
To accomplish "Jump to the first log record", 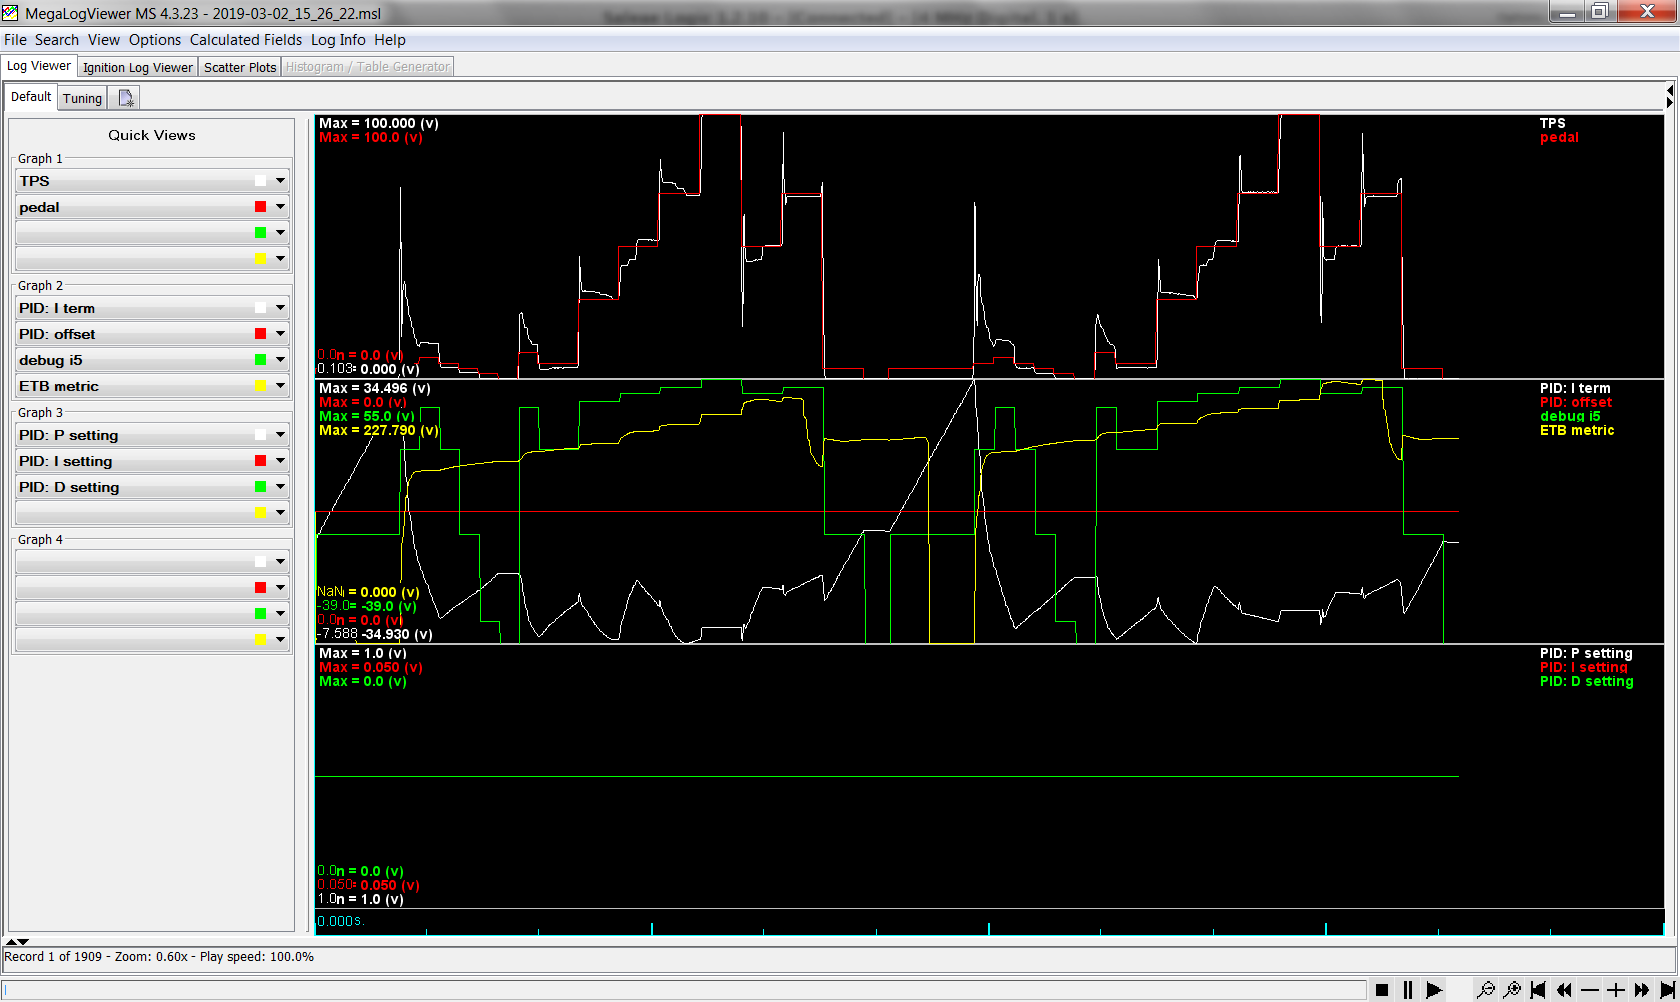I will [x=1538, y=990].
